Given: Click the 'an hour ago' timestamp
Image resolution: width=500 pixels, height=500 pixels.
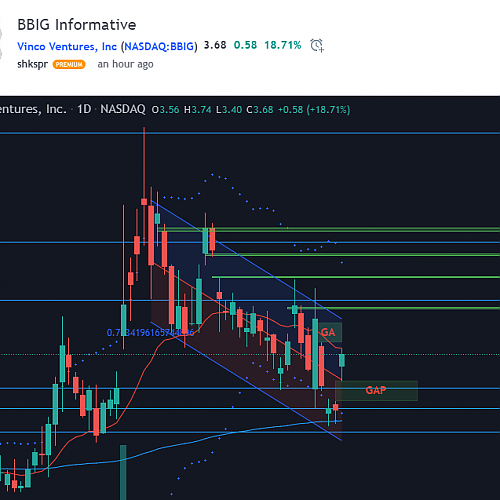Looking at the screenshot, I should click(125, 64).
